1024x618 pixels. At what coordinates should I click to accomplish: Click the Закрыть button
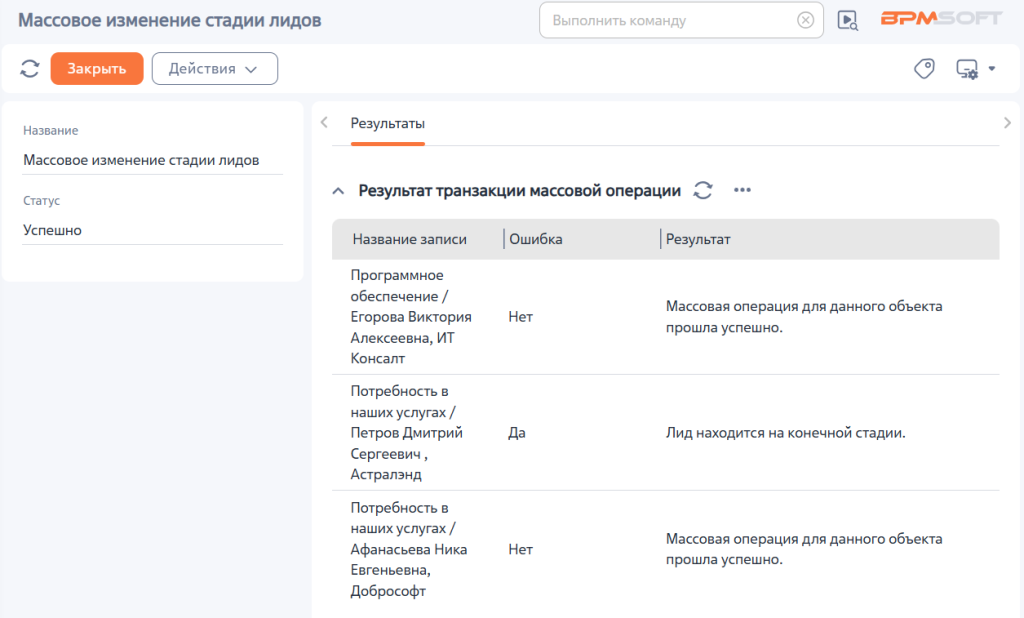point(97,69)
